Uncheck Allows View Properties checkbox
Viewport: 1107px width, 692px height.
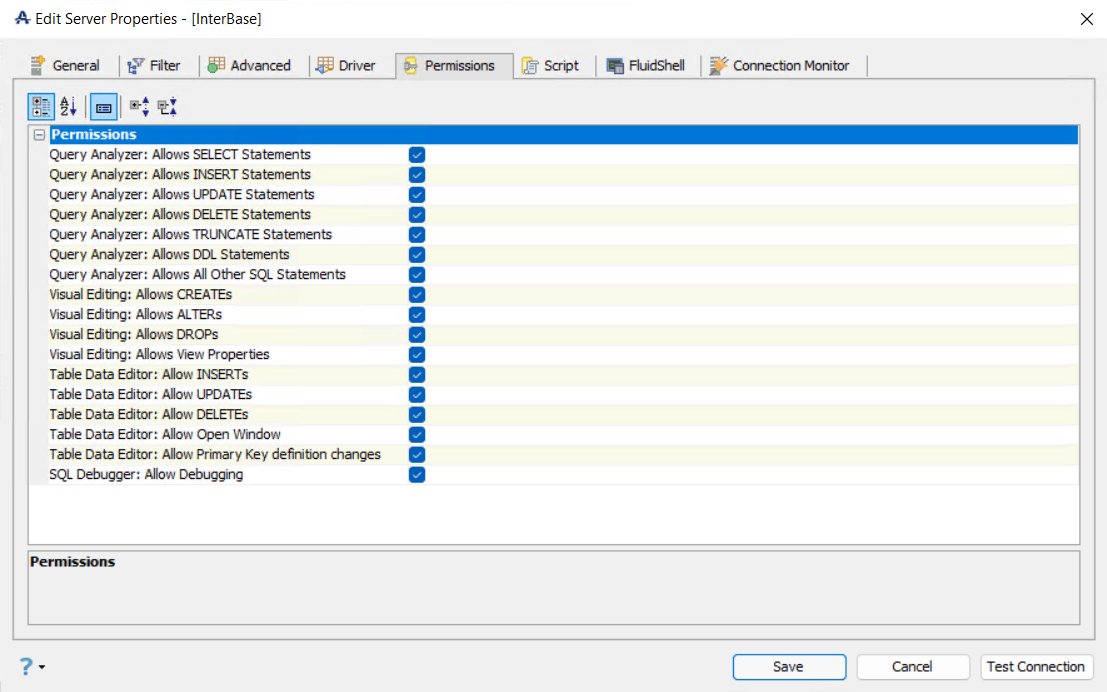pos(417,354)
